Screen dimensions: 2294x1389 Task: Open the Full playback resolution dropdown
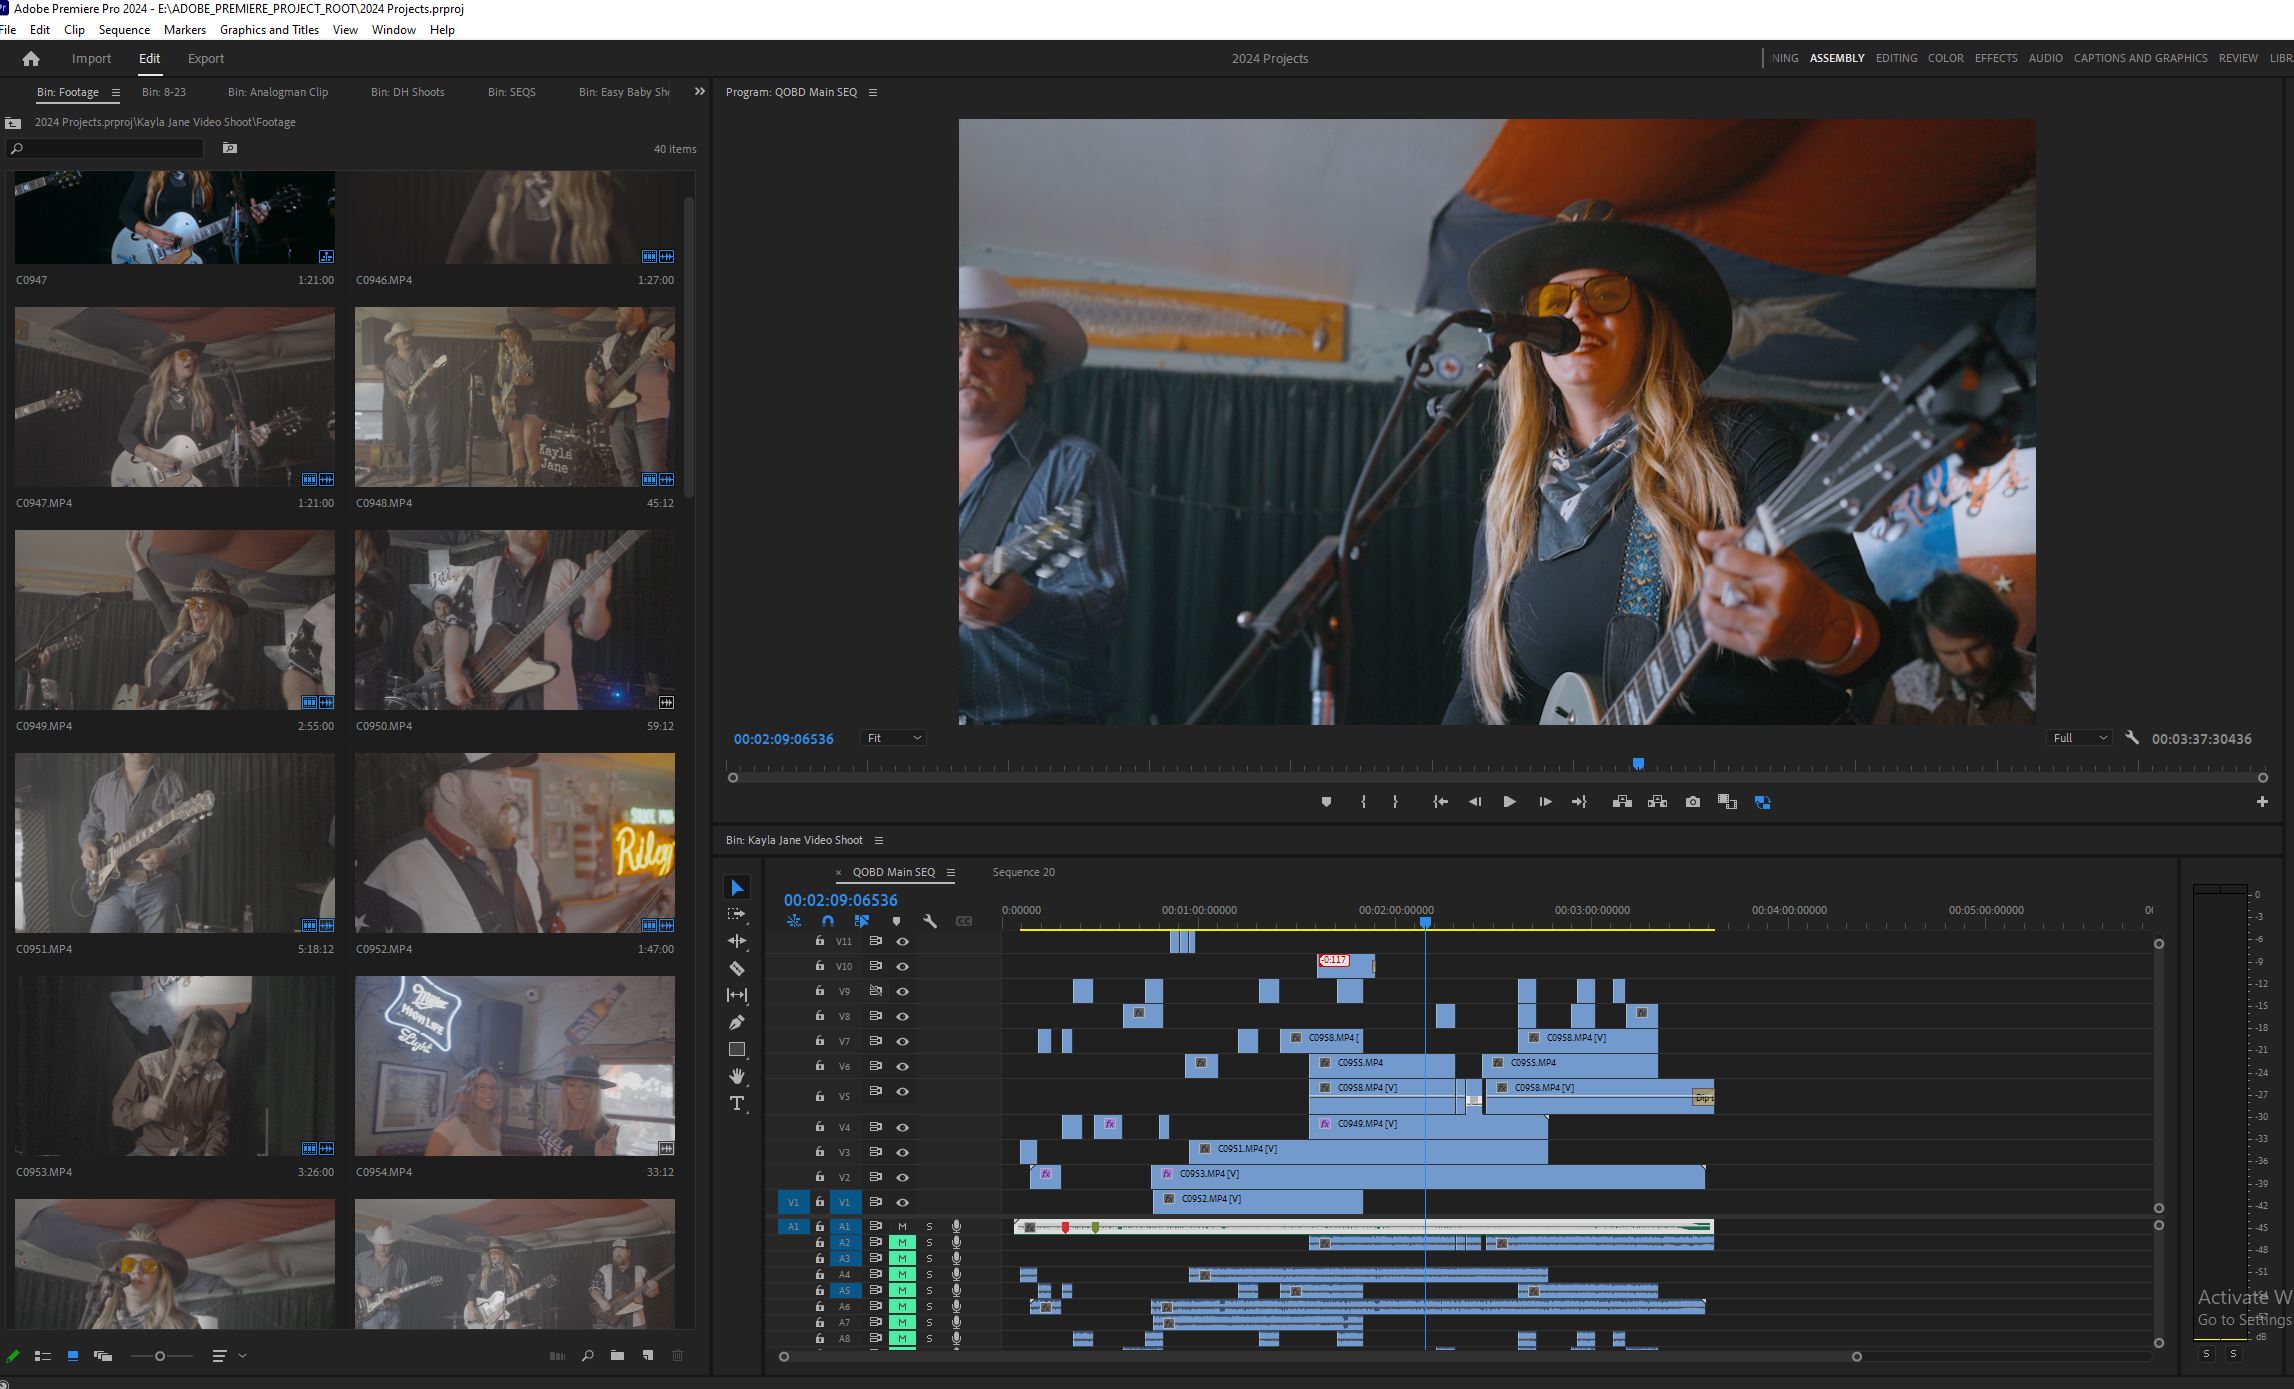tap(2078, 738)
